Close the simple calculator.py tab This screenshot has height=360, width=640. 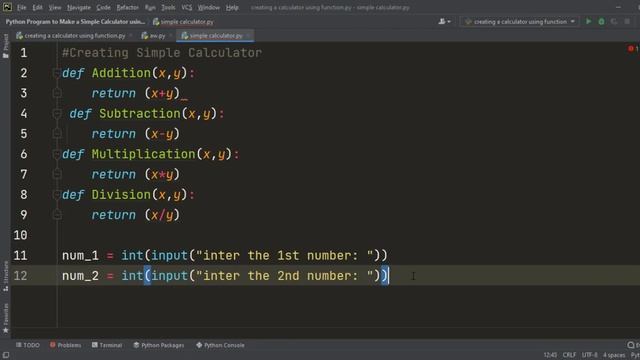pyautogui.click(x=248, y=36)
